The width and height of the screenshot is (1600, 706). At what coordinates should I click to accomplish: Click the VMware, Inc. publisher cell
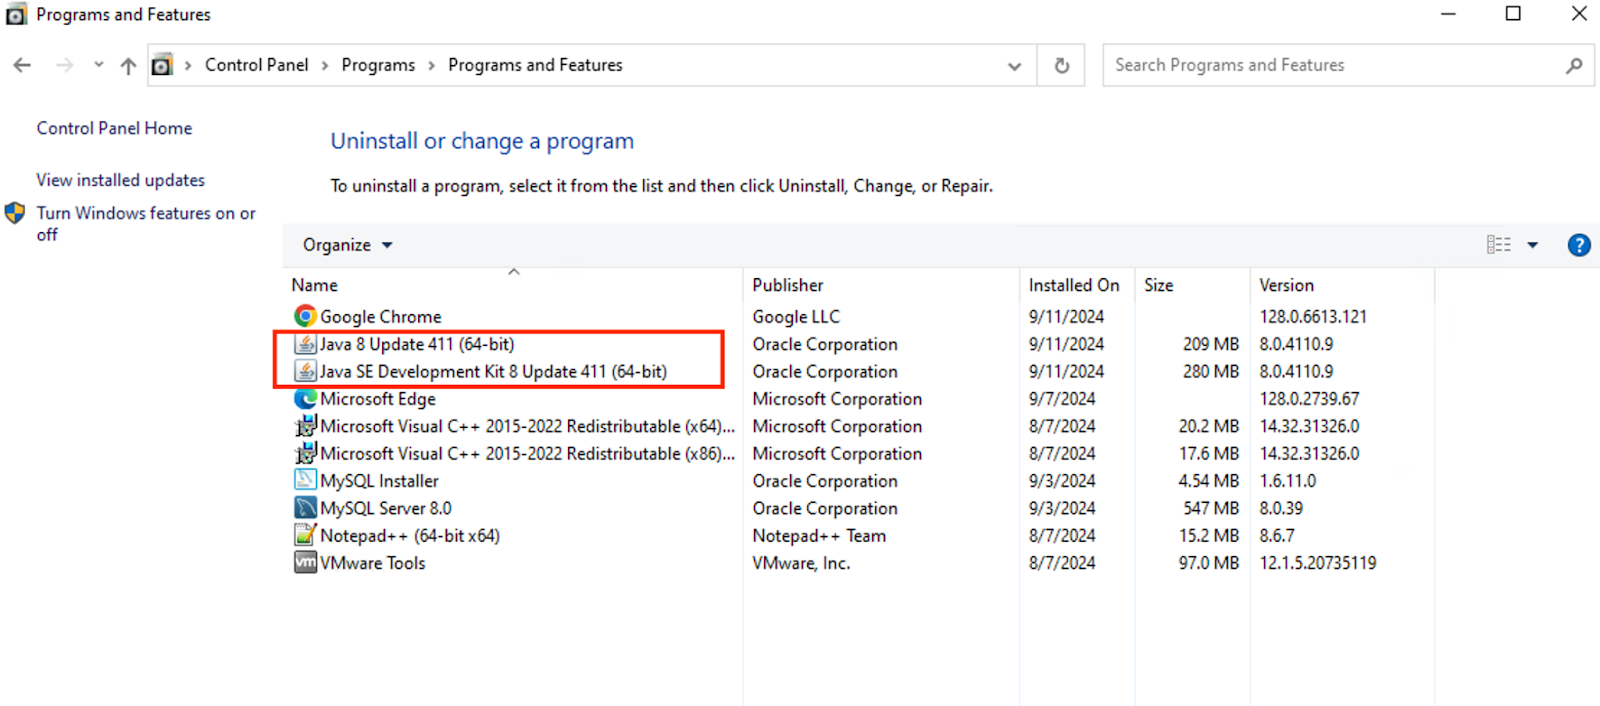point(801,563)
